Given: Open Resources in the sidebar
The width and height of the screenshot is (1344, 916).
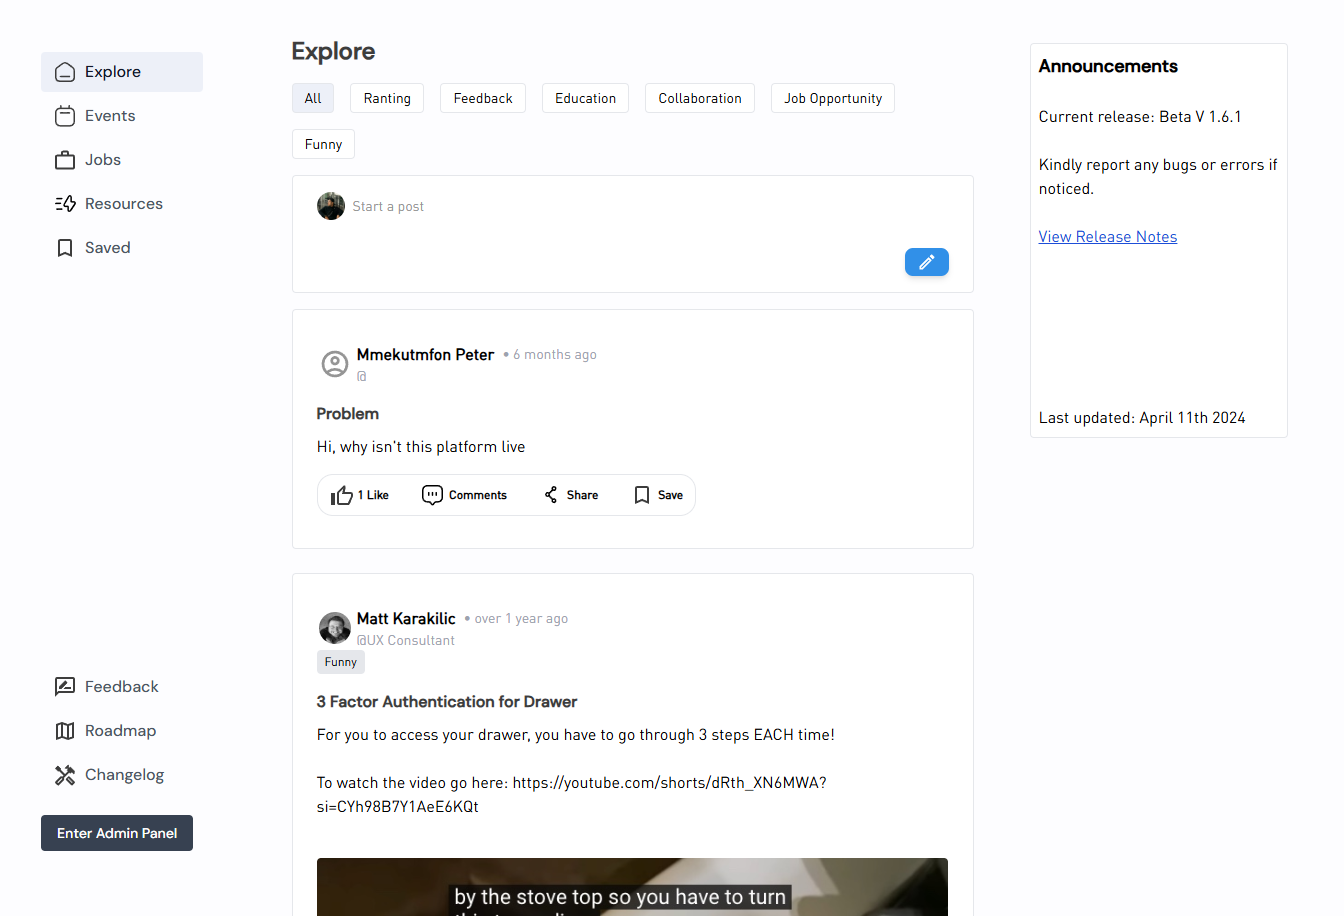Looking at the screenshot, I should (123, 204).
